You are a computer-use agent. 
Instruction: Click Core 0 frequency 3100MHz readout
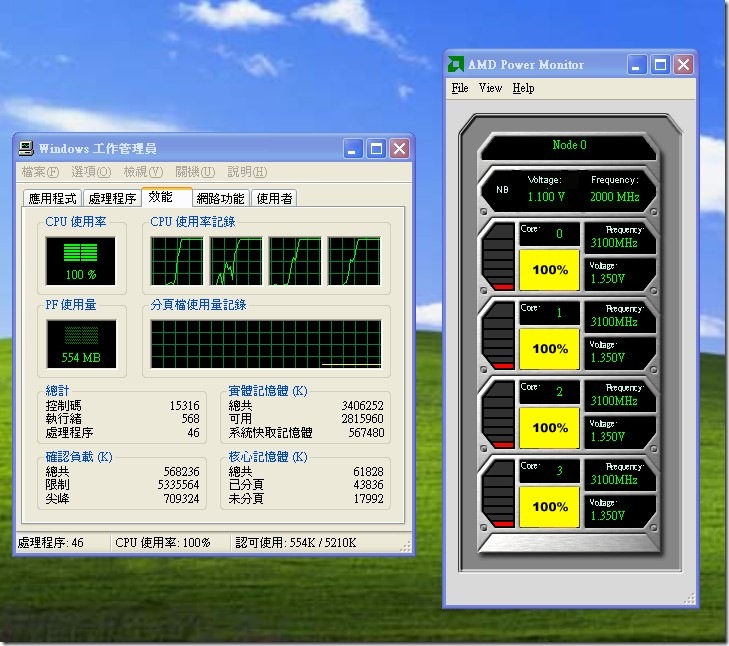[x=614, y=243]
